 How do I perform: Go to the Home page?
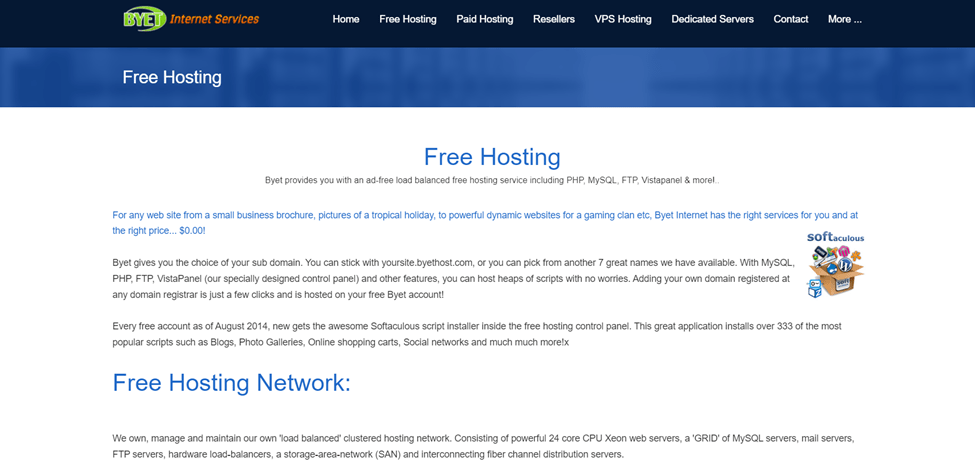[x=346, y=19]
